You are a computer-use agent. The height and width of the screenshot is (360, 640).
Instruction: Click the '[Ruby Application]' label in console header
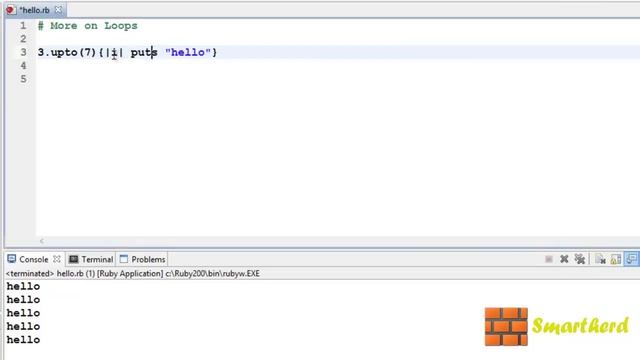click(x=130, y=273)
